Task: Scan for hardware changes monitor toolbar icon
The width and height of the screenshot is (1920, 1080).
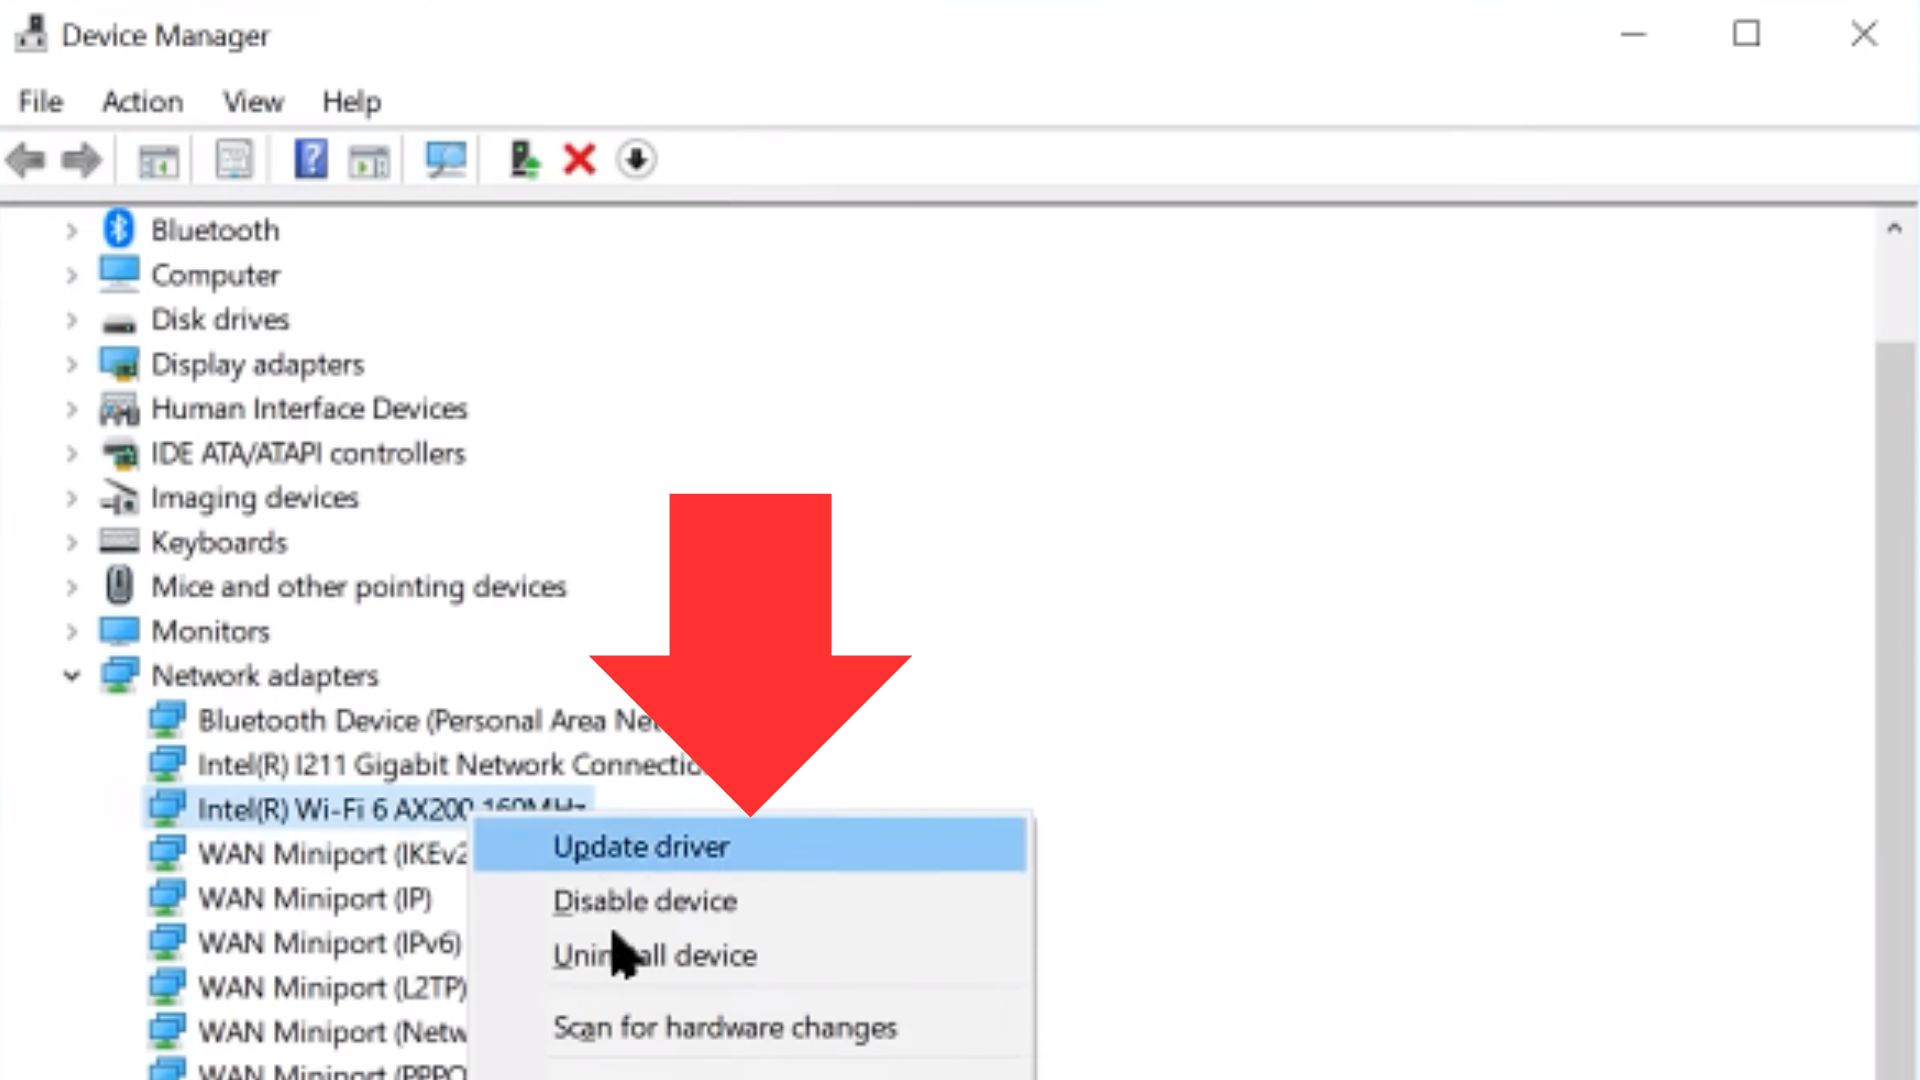Action: tap(446, 160)
